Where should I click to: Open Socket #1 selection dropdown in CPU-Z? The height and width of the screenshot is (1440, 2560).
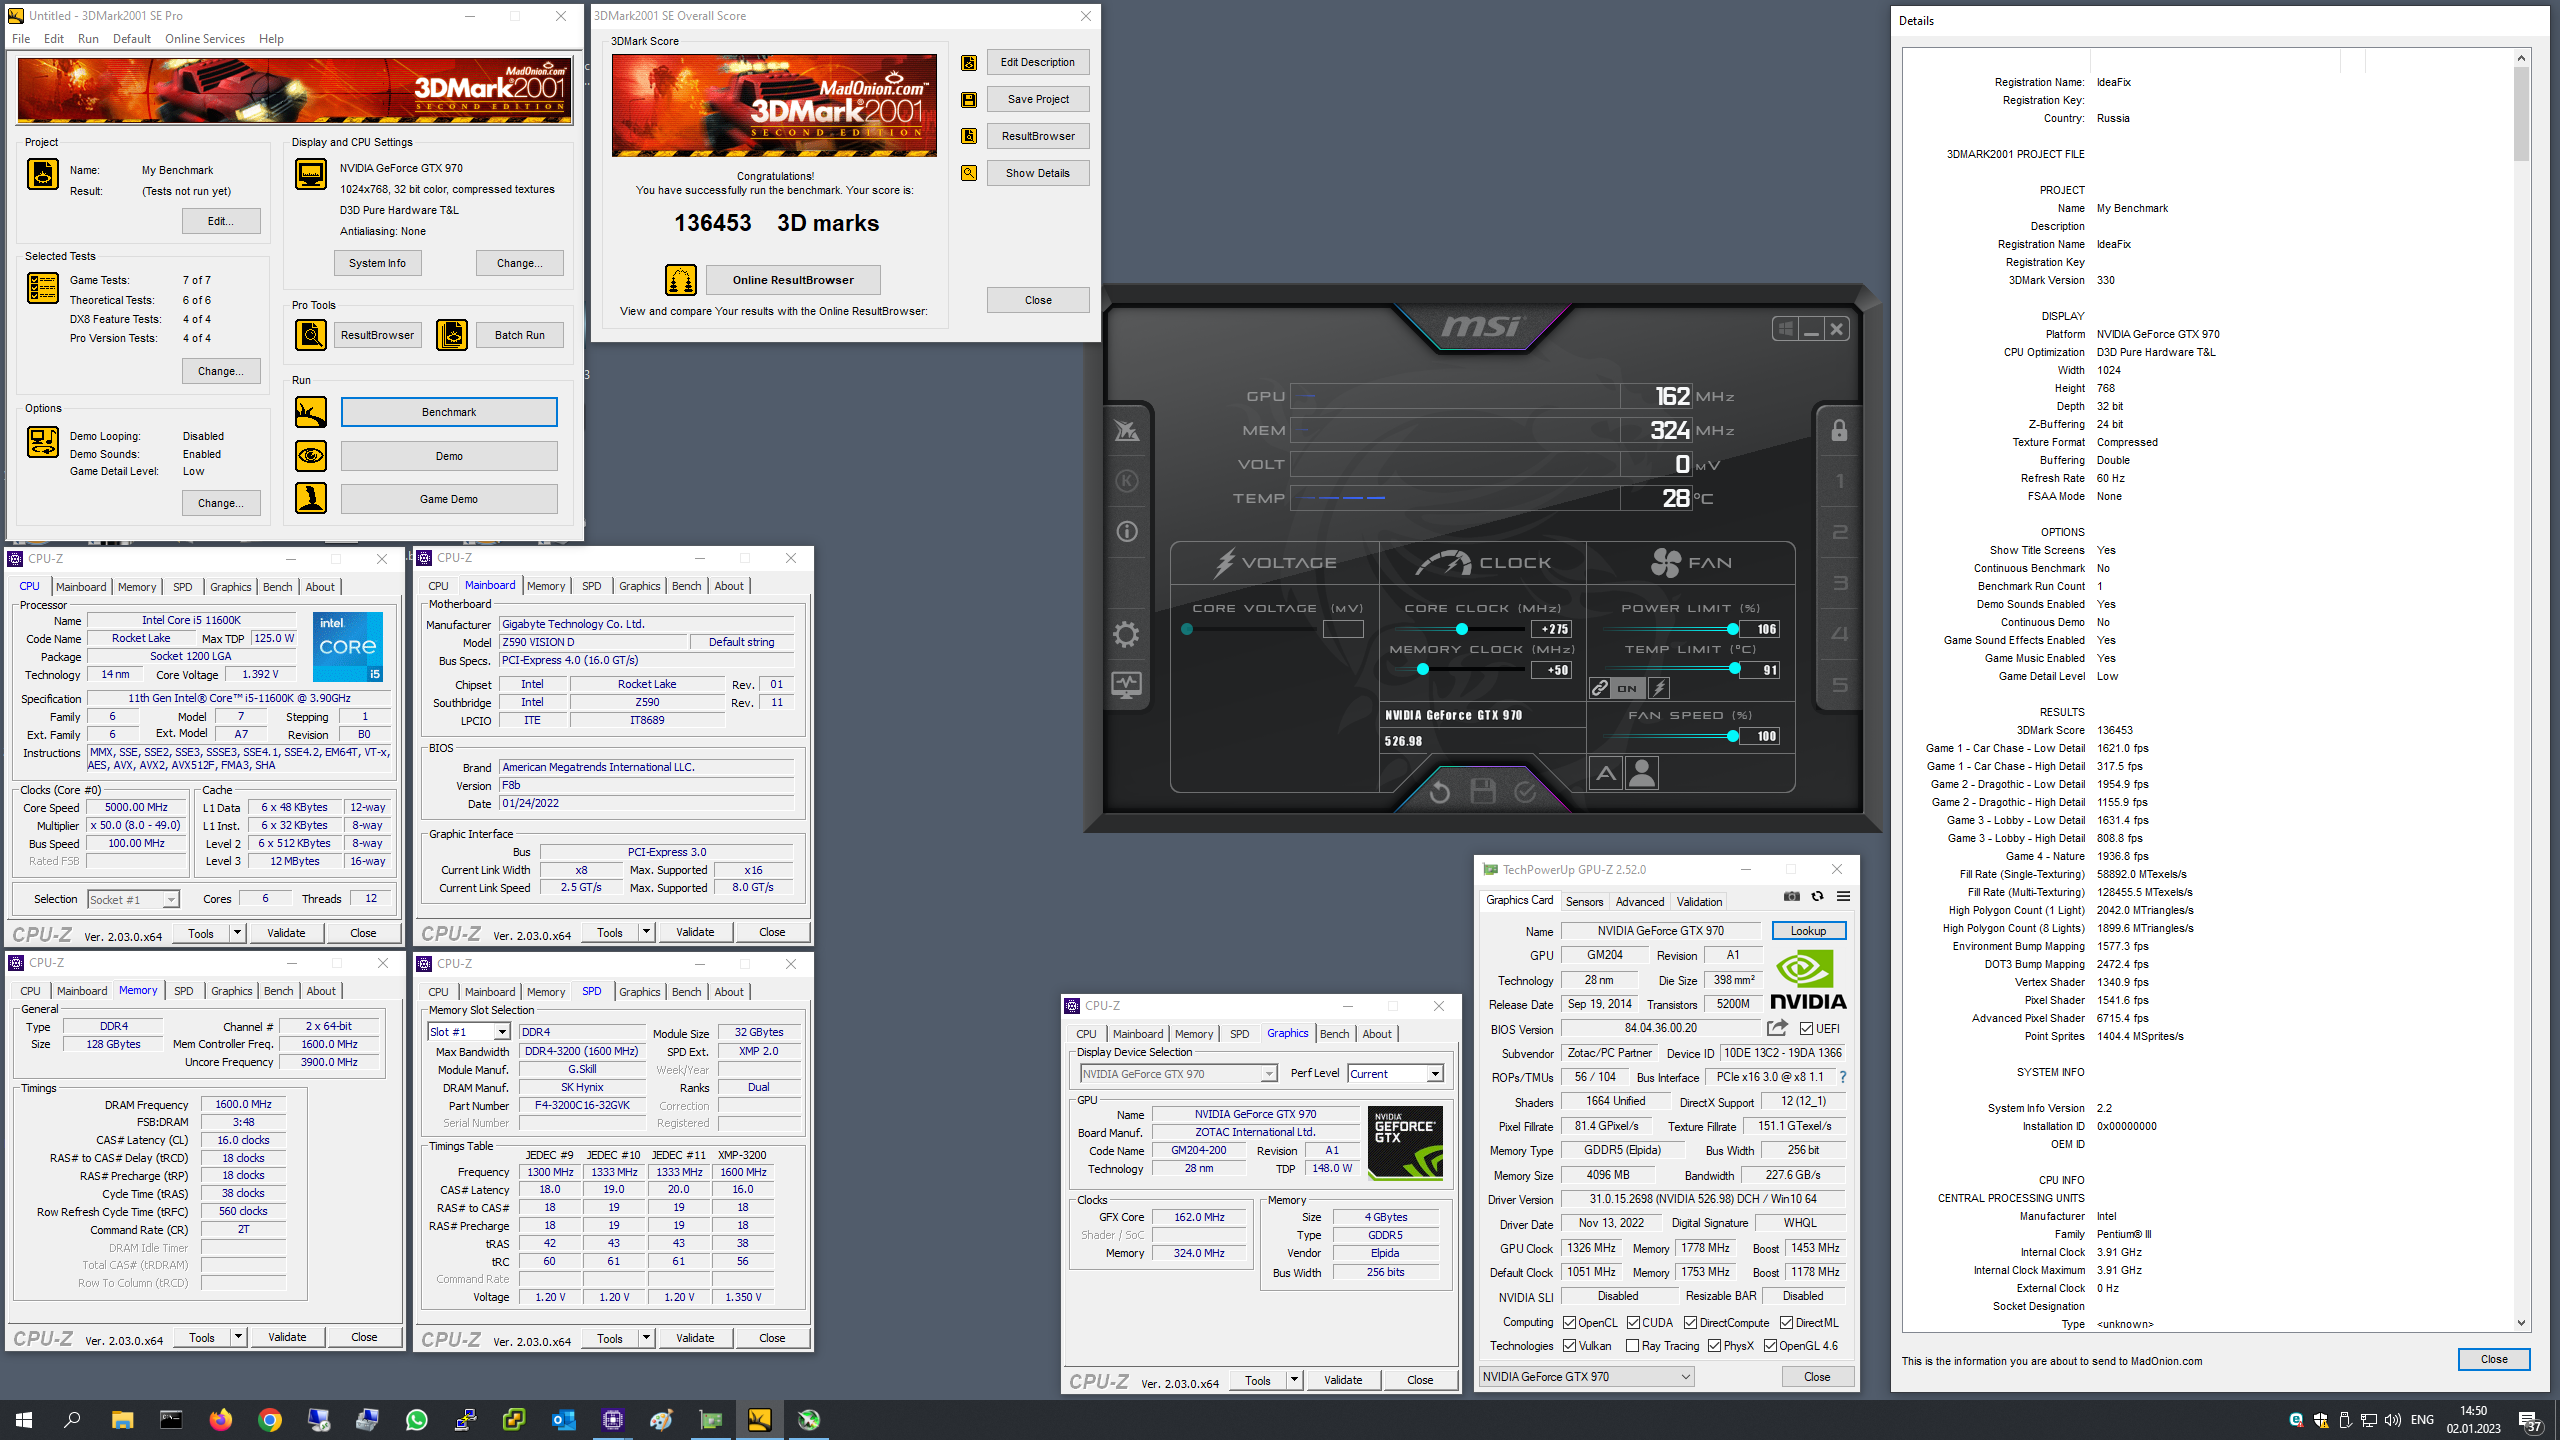(x=133, y=899)
